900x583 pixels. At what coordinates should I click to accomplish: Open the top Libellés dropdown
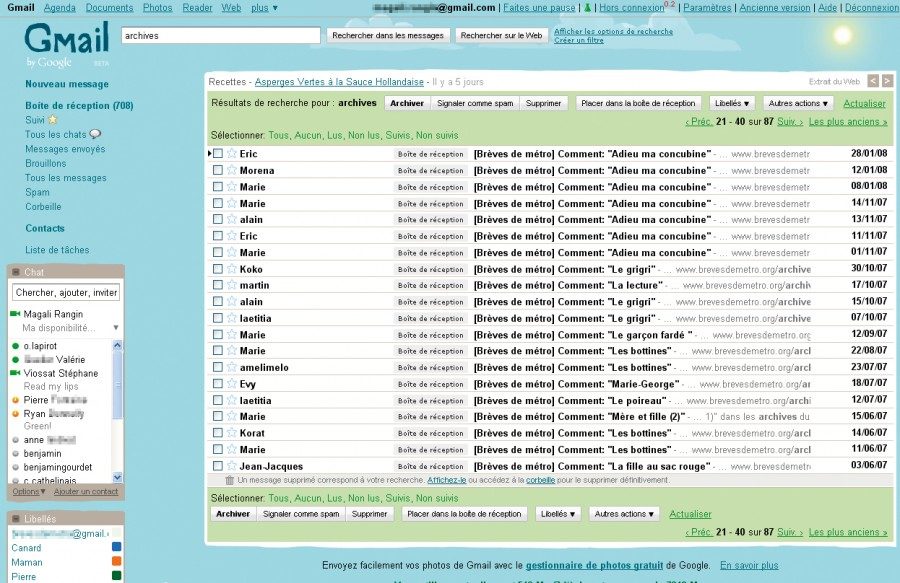pyautogui.click(x=732, y=103)
